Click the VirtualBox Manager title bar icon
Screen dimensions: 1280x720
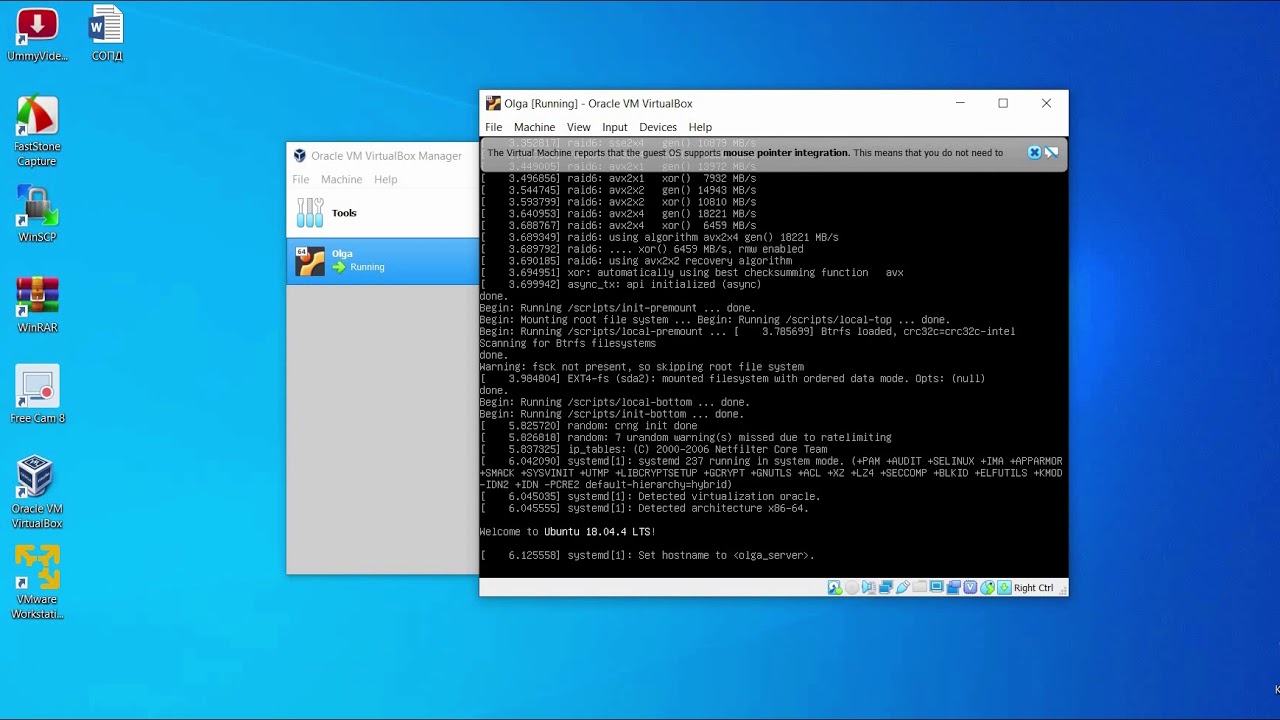point(299,155)
